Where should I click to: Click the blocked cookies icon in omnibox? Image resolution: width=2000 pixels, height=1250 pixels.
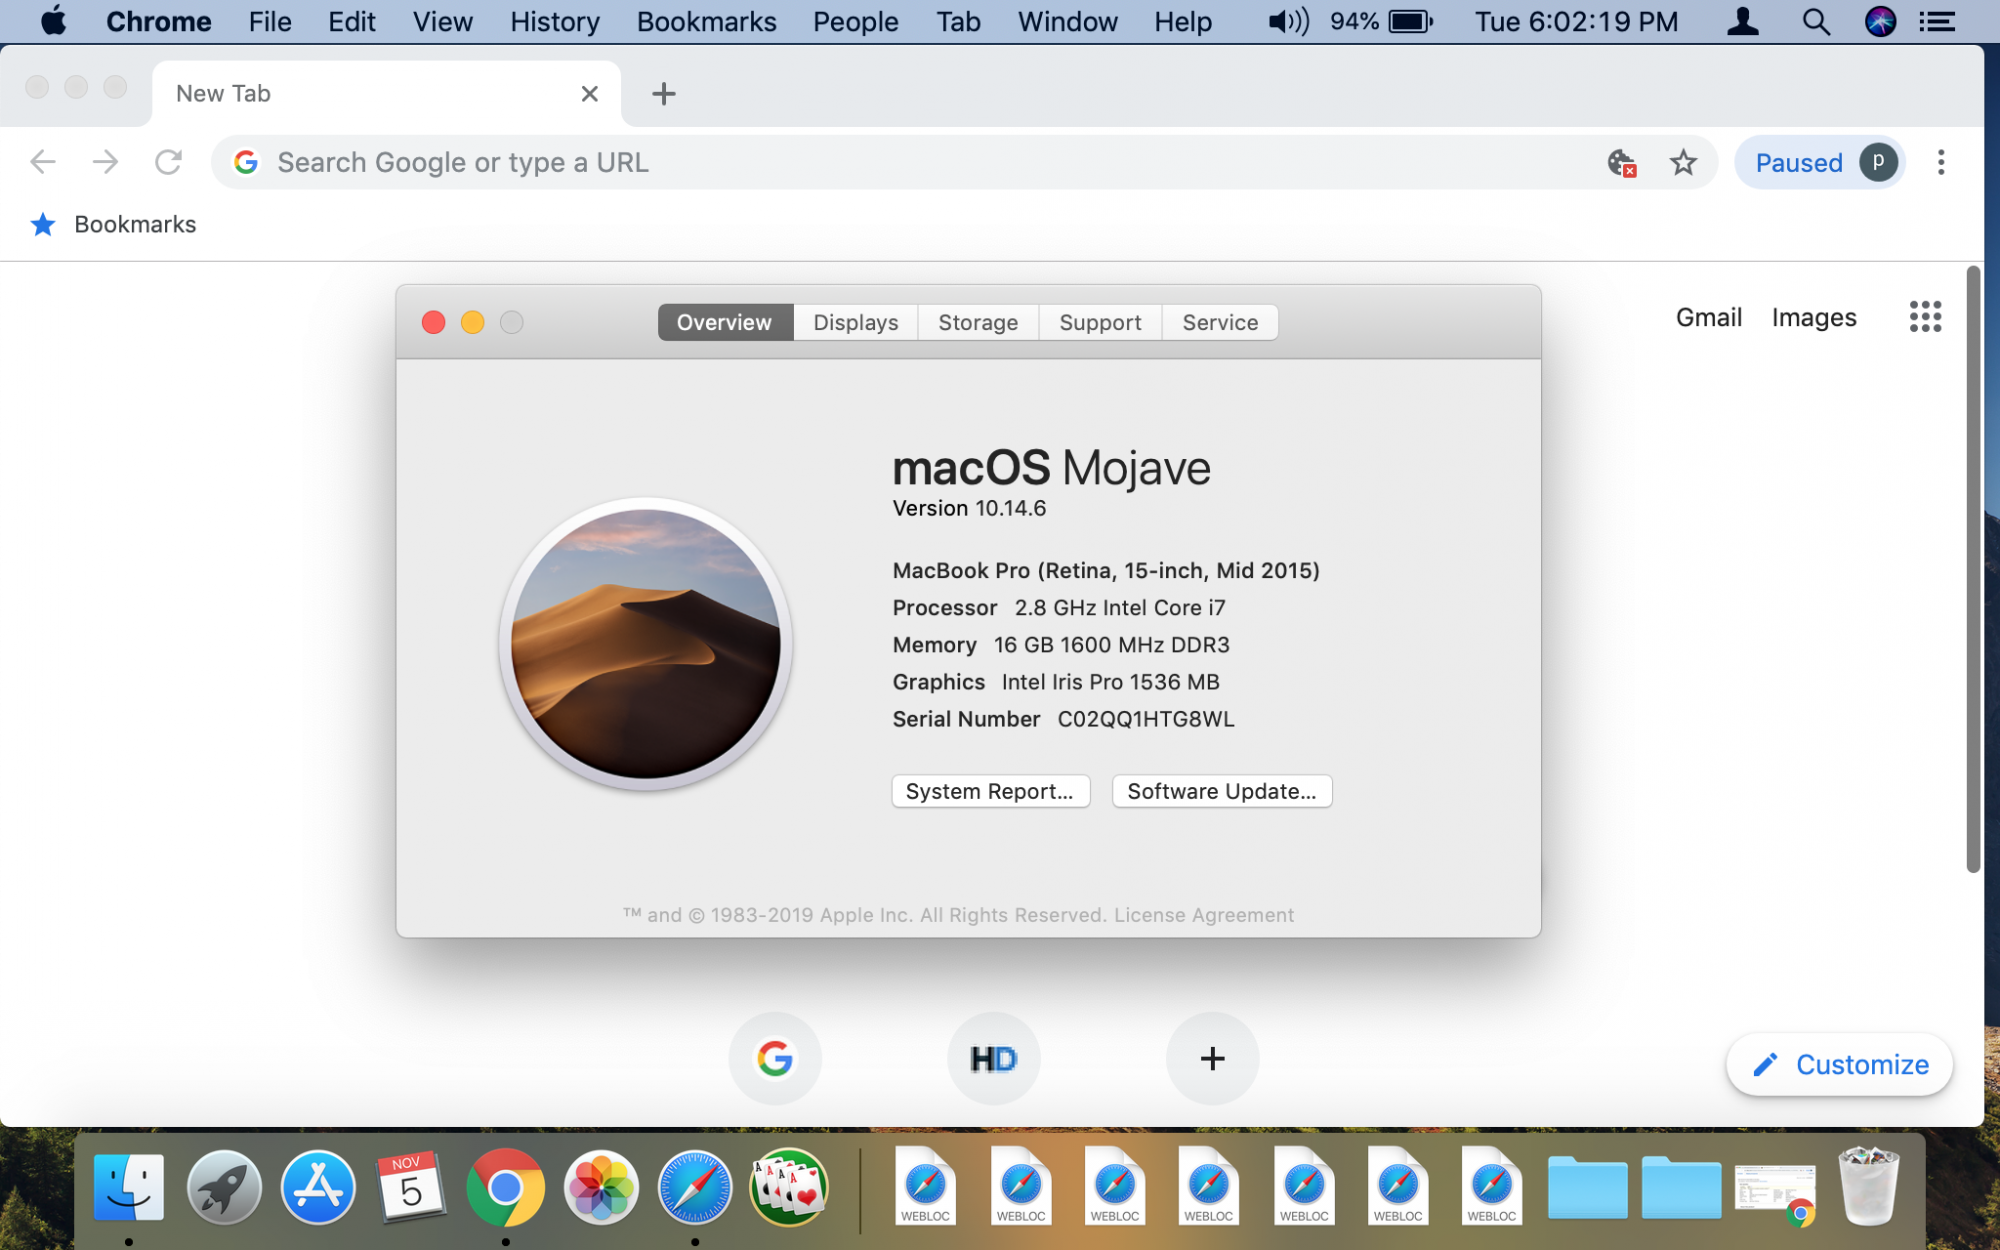[1621, 162]
